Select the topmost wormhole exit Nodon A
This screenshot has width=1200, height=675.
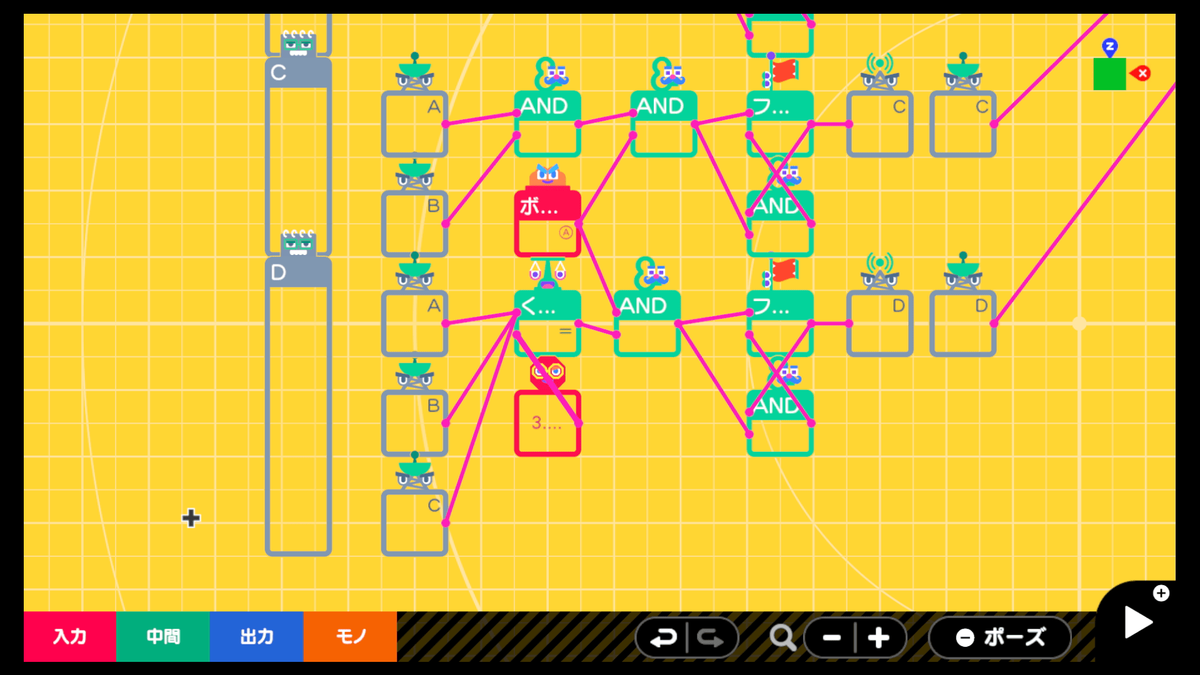coord(414,123)
